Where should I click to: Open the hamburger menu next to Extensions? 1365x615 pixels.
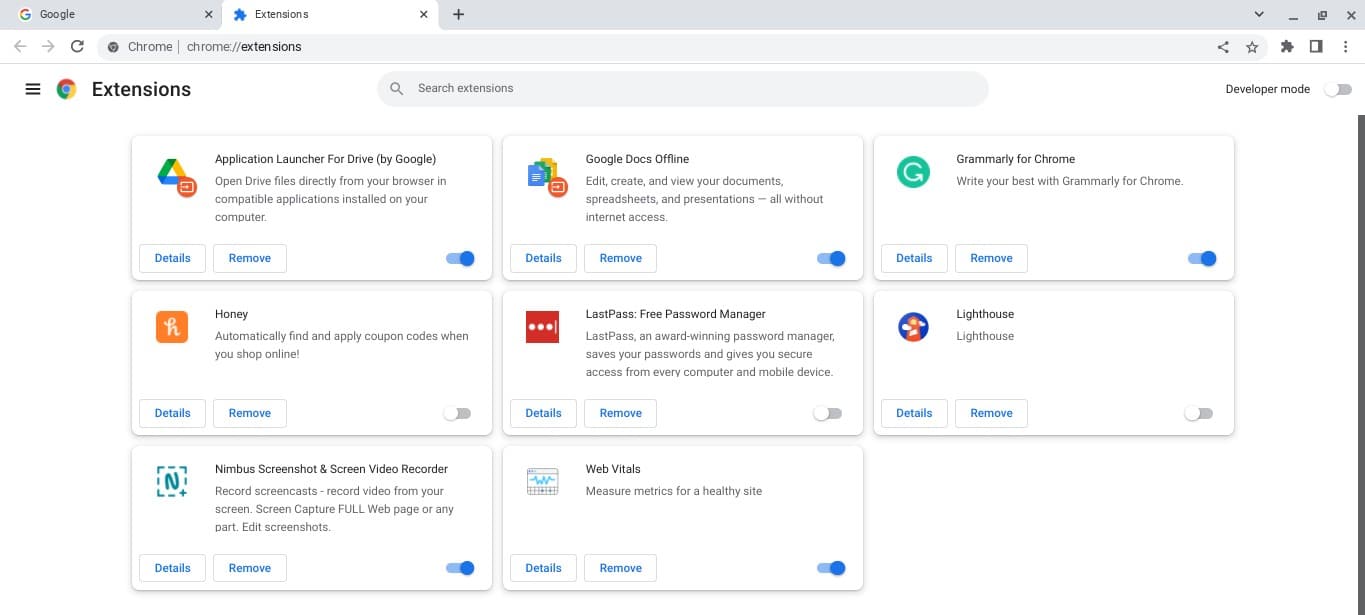click(33, 89)
